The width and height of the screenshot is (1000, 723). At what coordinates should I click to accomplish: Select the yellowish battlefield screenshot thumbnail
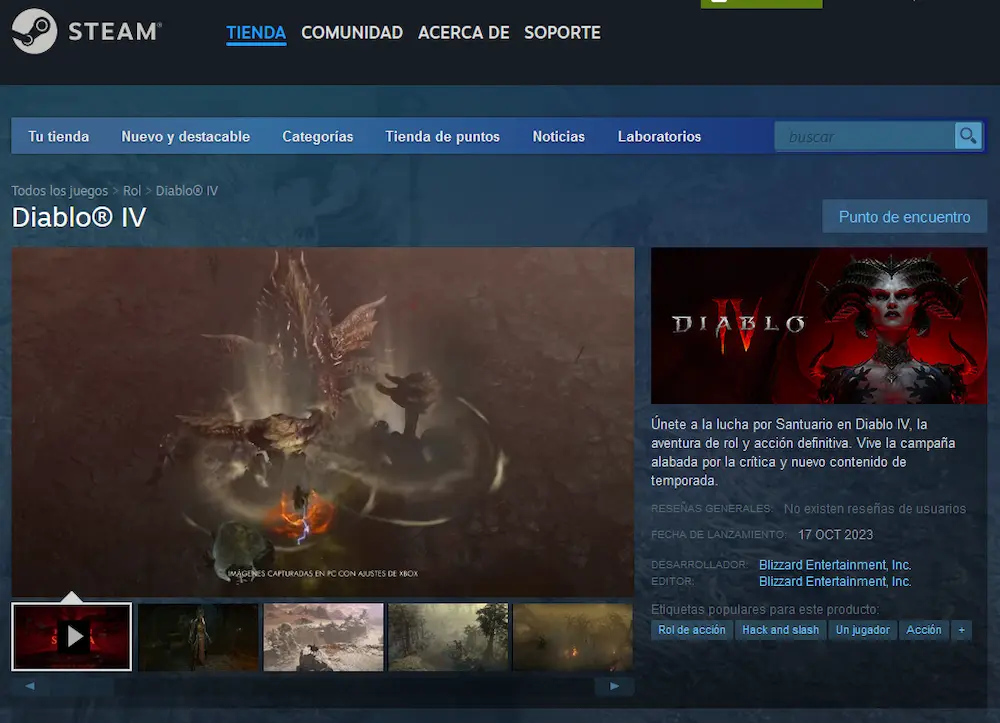click(x=573, y=636)
